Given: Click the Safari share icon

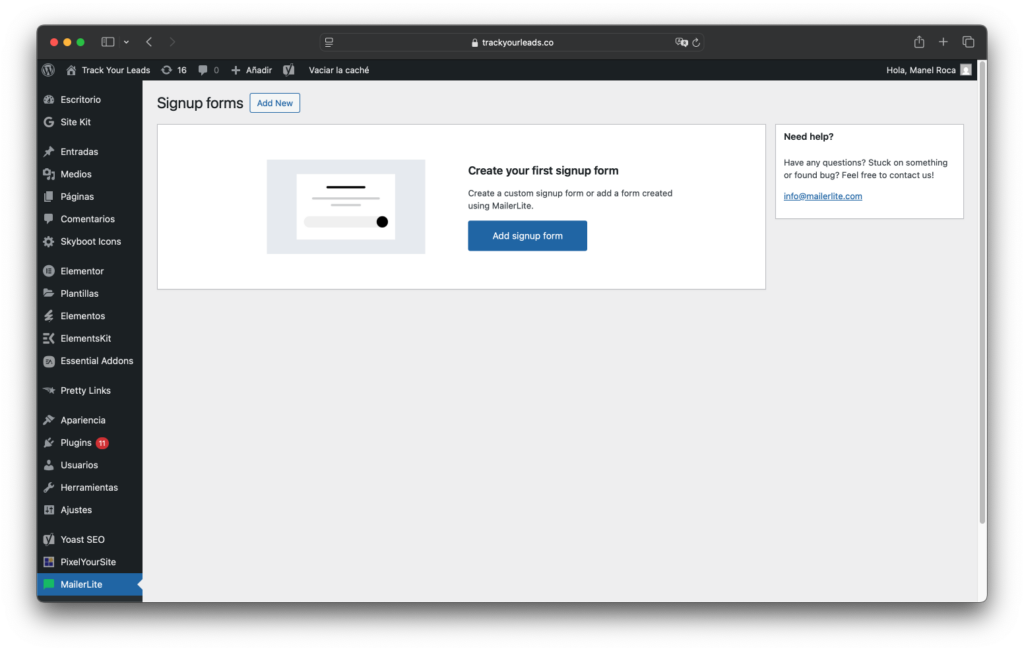Looking at the screenshot, I should [x=919, y=42].
